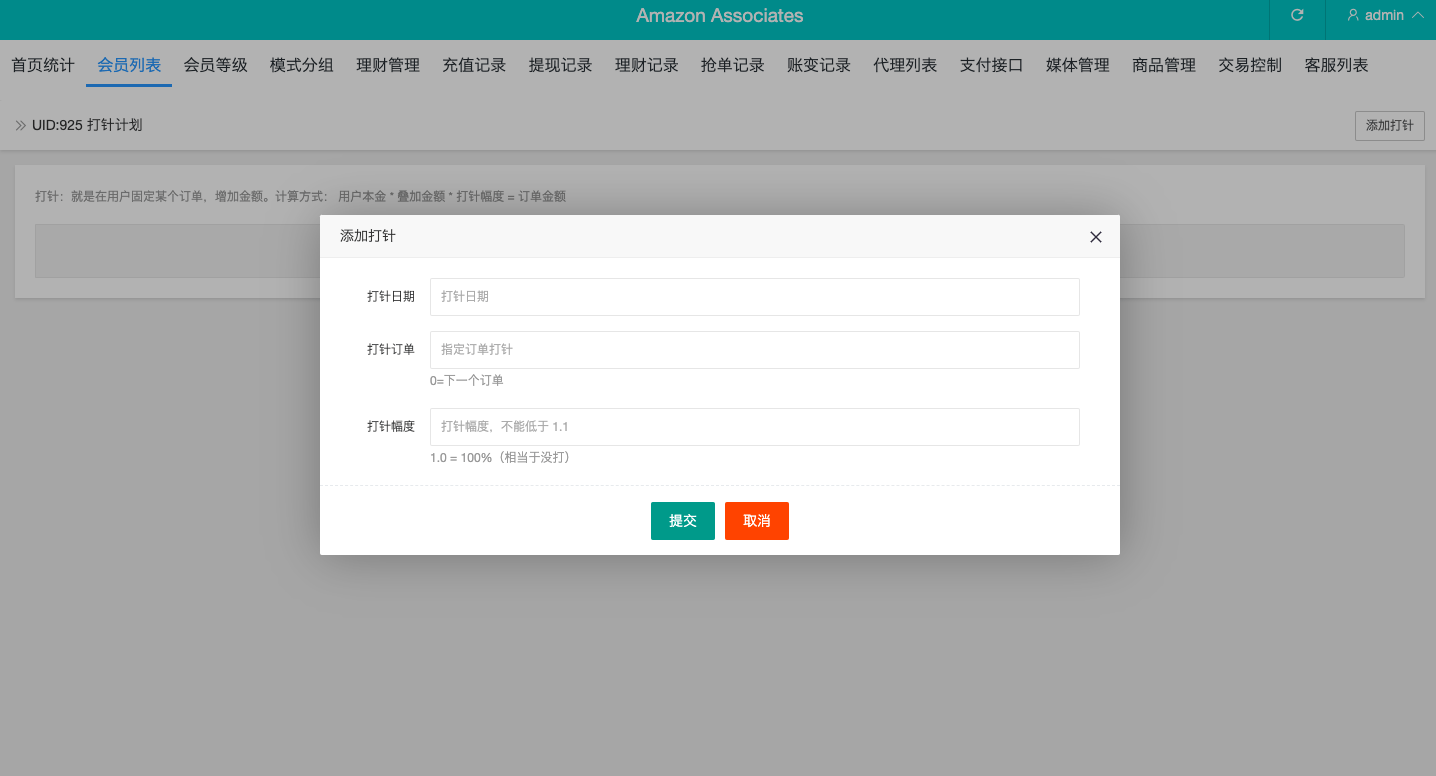Switch to the 交易控制 tab
Image resolution: width=1436 pixels, height=776 pixels.
[1250, 66]
